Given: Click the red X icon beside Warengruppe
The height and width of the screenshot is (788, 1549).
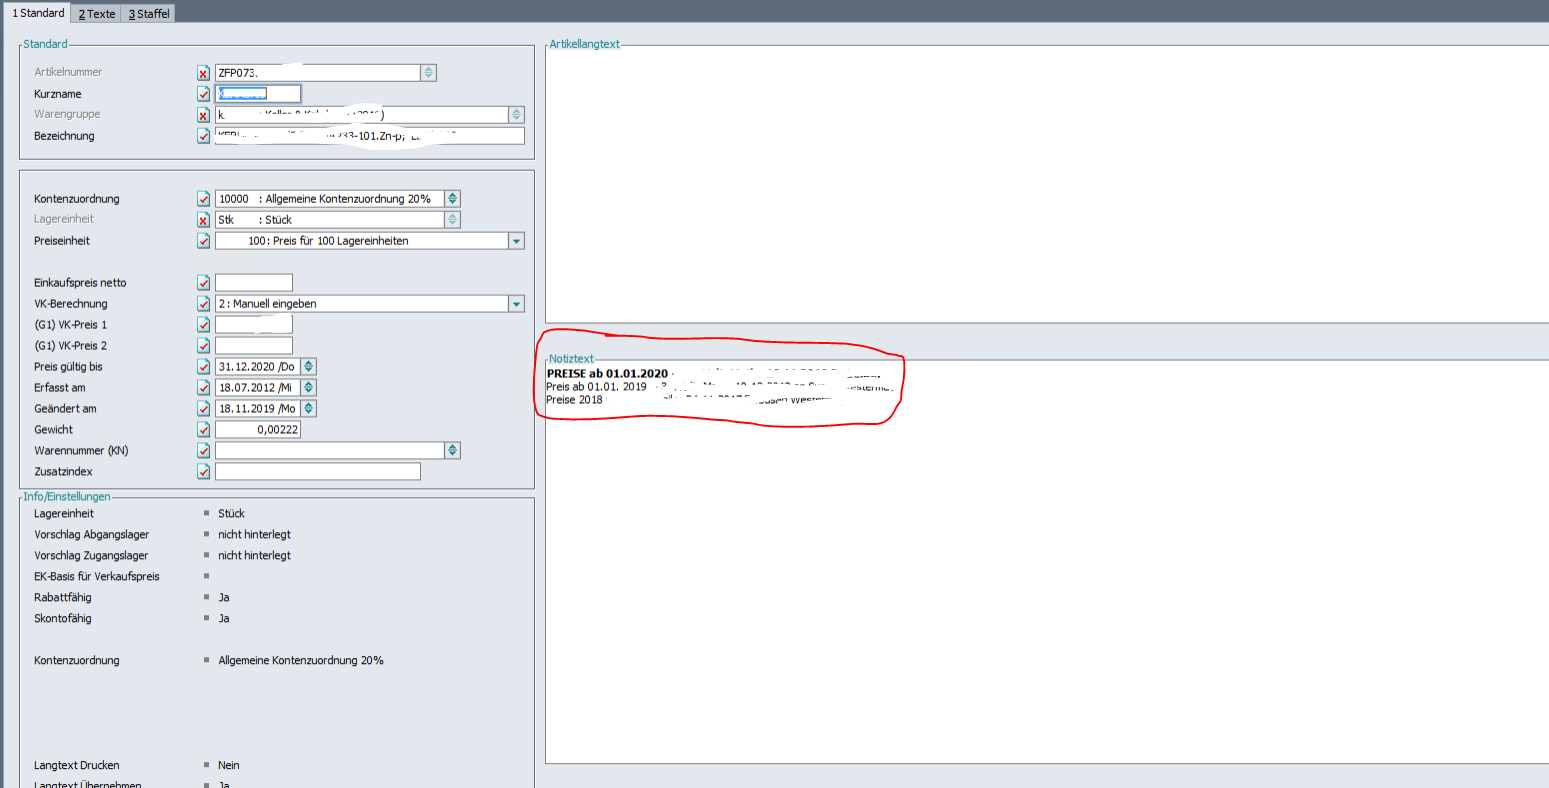Looking at the screenshot, I should coord(204,115).
